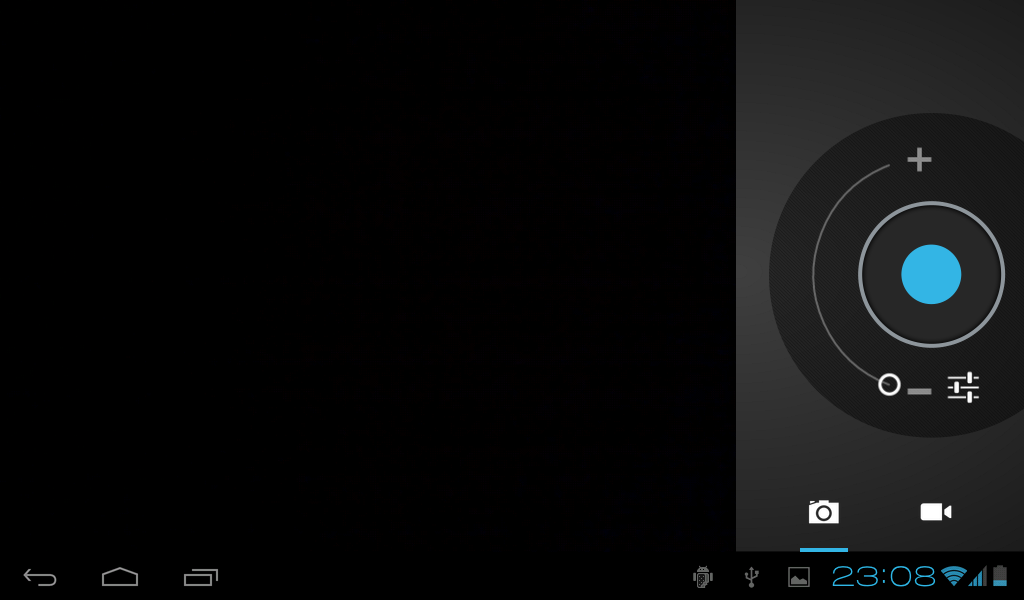Viewport: 1024px width, 600px height.
Task: Click the circular zoom slider handle
Action: pos(889,384)
